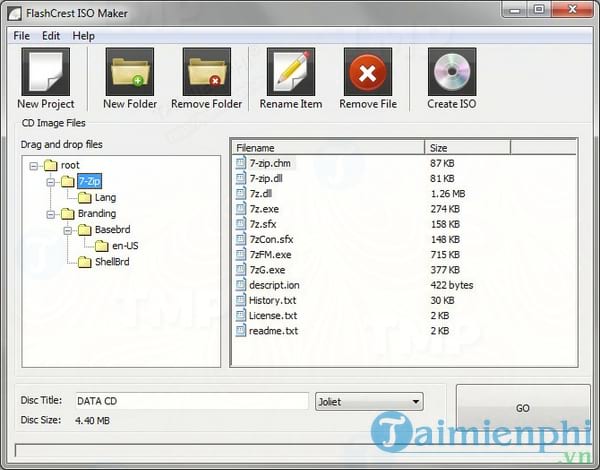
Task: Click the FlashCrest ISO Maker title bar icon
Action: (15, 13)
